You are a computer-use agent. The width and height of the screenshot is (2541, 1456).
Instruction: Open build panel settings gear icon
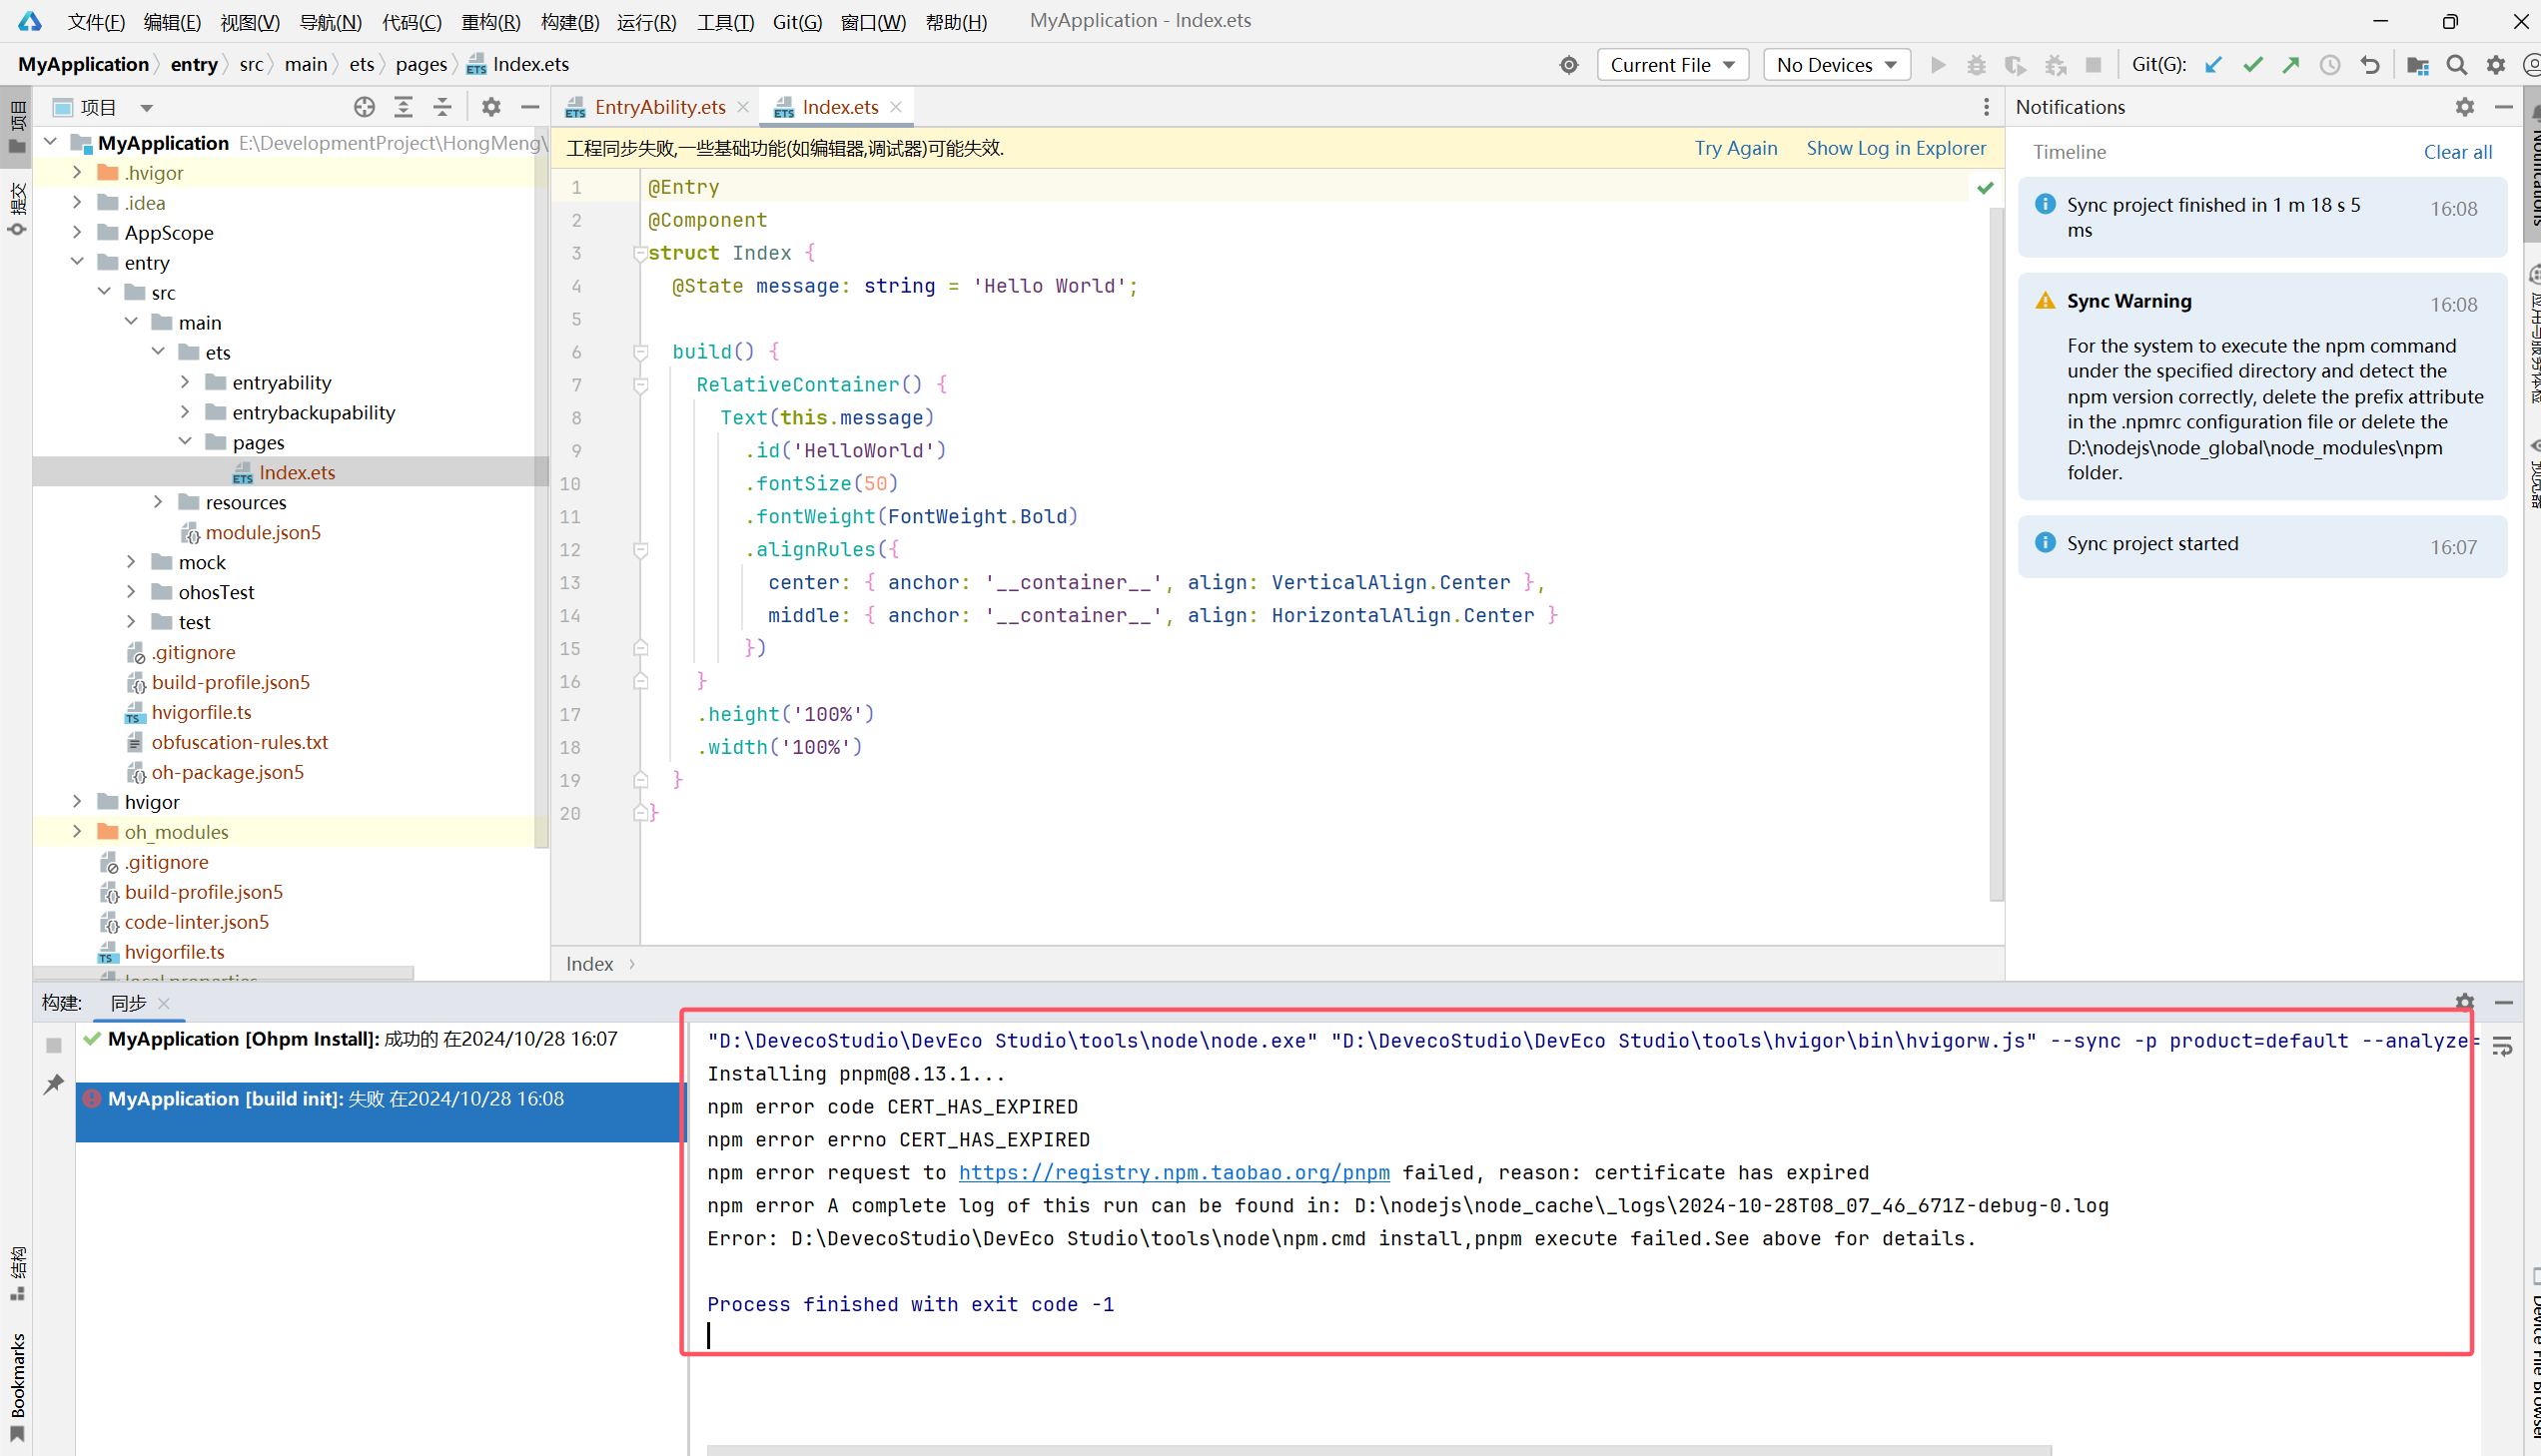[x=2465, y=1001]
